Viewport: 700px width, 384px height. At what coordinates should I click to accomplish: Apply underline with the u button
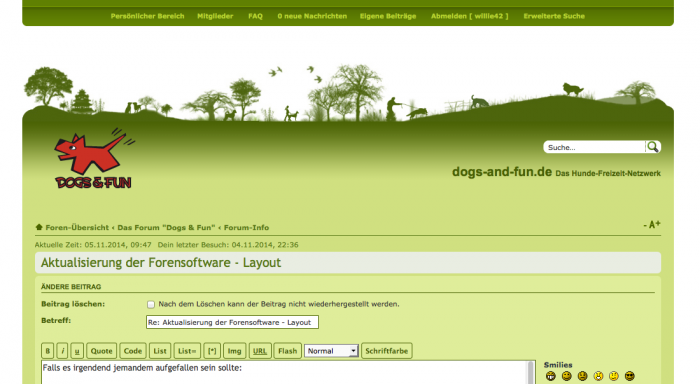pyautogui.click(x=77, y=351)
